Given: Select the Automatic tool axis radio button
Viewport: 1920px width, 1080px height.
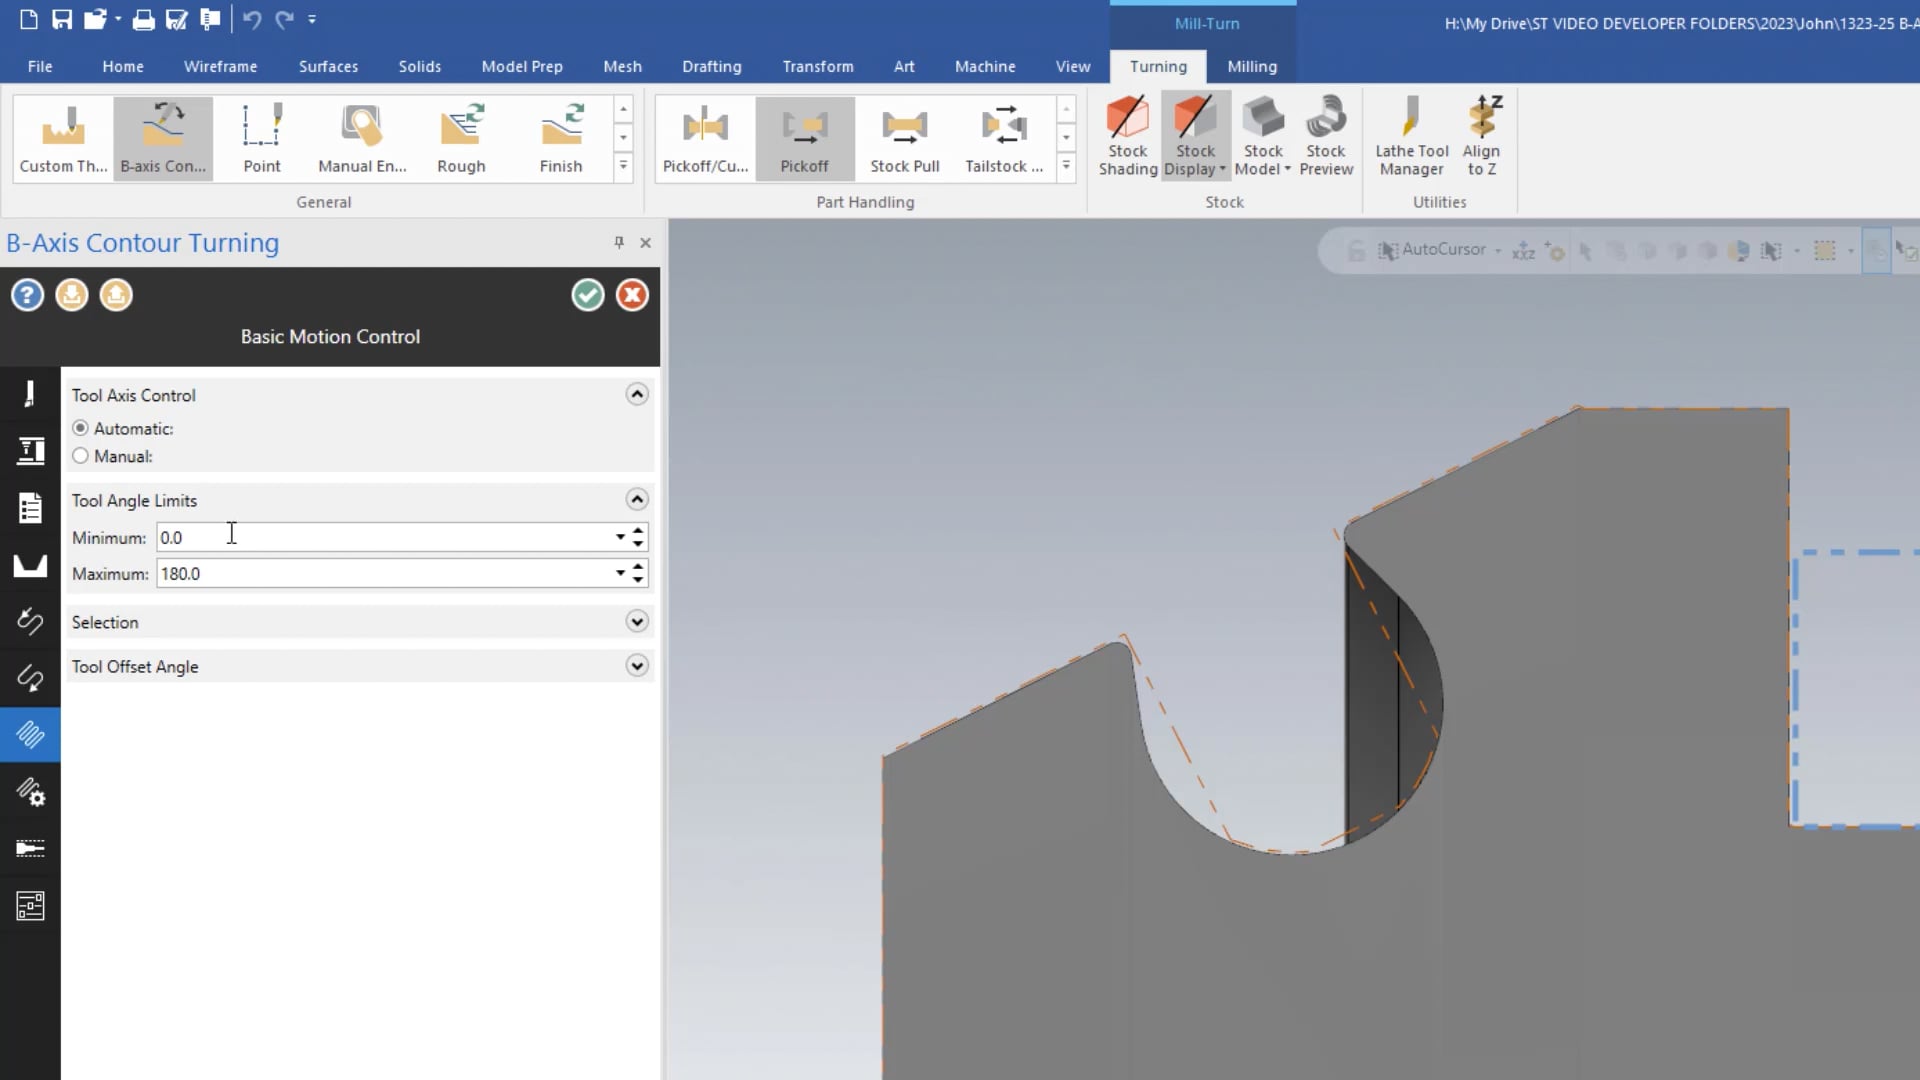Looking at the screenshot, I should (79, 427).
